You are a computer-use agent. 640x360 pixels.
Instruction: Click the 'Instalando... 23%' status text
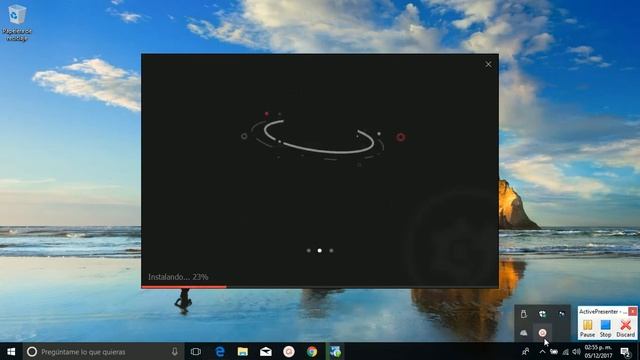[x=178, y=277]
